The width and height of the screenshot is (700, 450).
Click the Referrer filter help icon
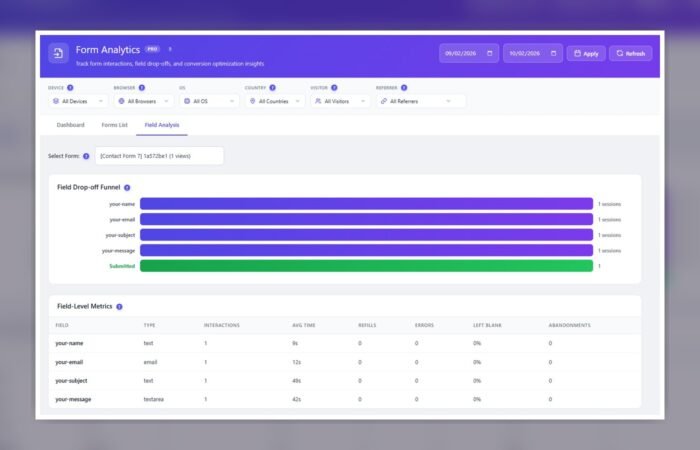(x=404, y=88)
